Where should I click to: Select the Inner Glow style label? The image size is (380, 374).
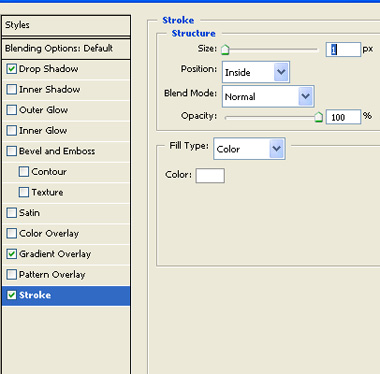43,130
